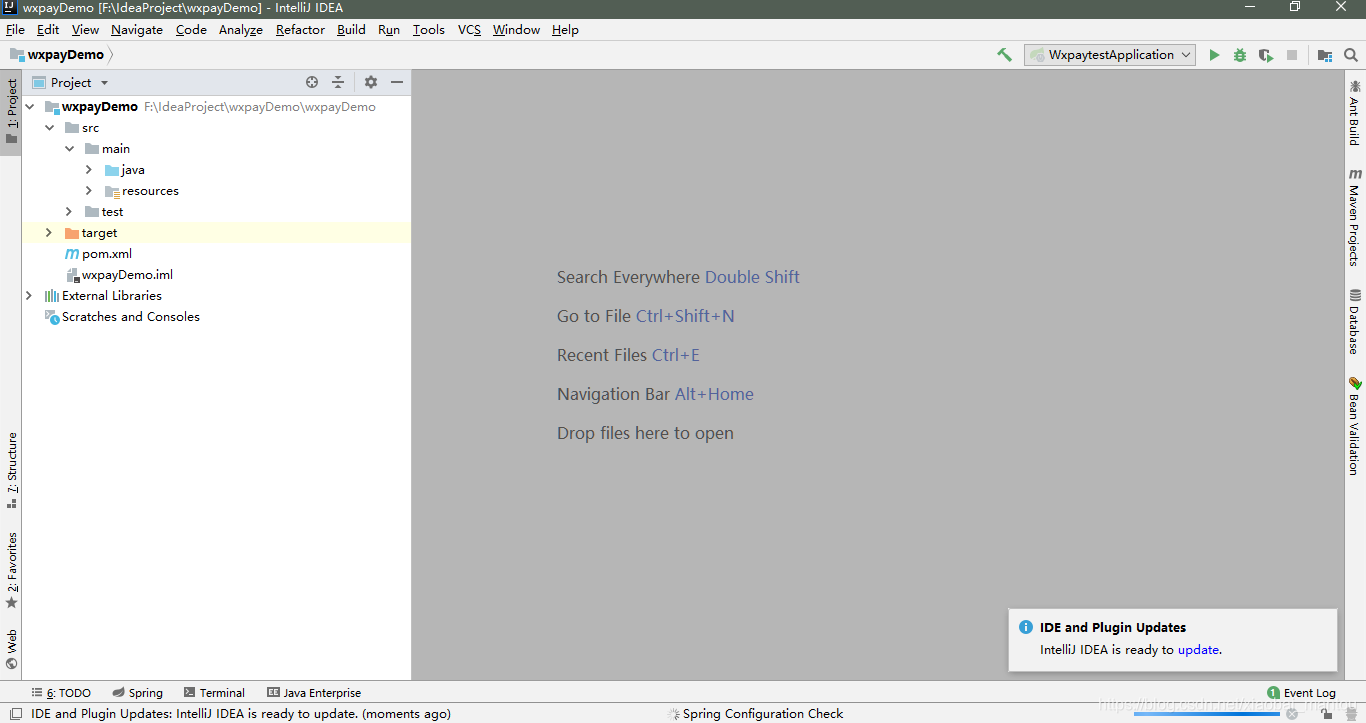The height and width of the screenshot is (723, 1366).
Task: Open Bean Validation side panel
Action: click(x=1355, y=425)
